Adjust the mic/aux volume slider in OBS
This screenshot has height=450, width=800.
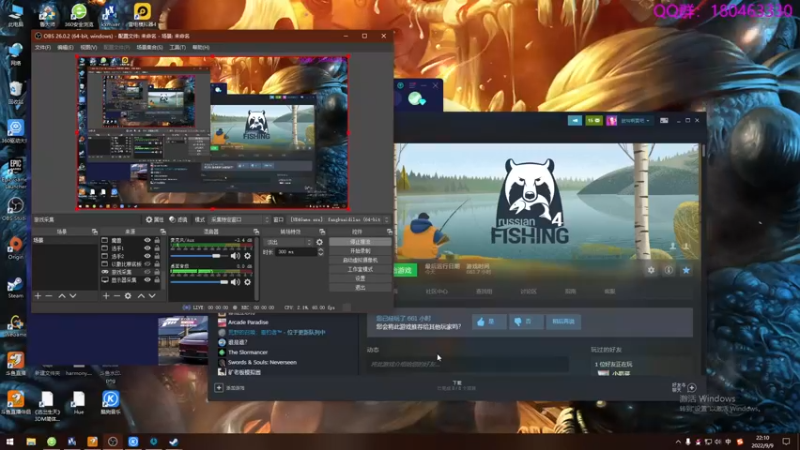[x=199, y=256]
